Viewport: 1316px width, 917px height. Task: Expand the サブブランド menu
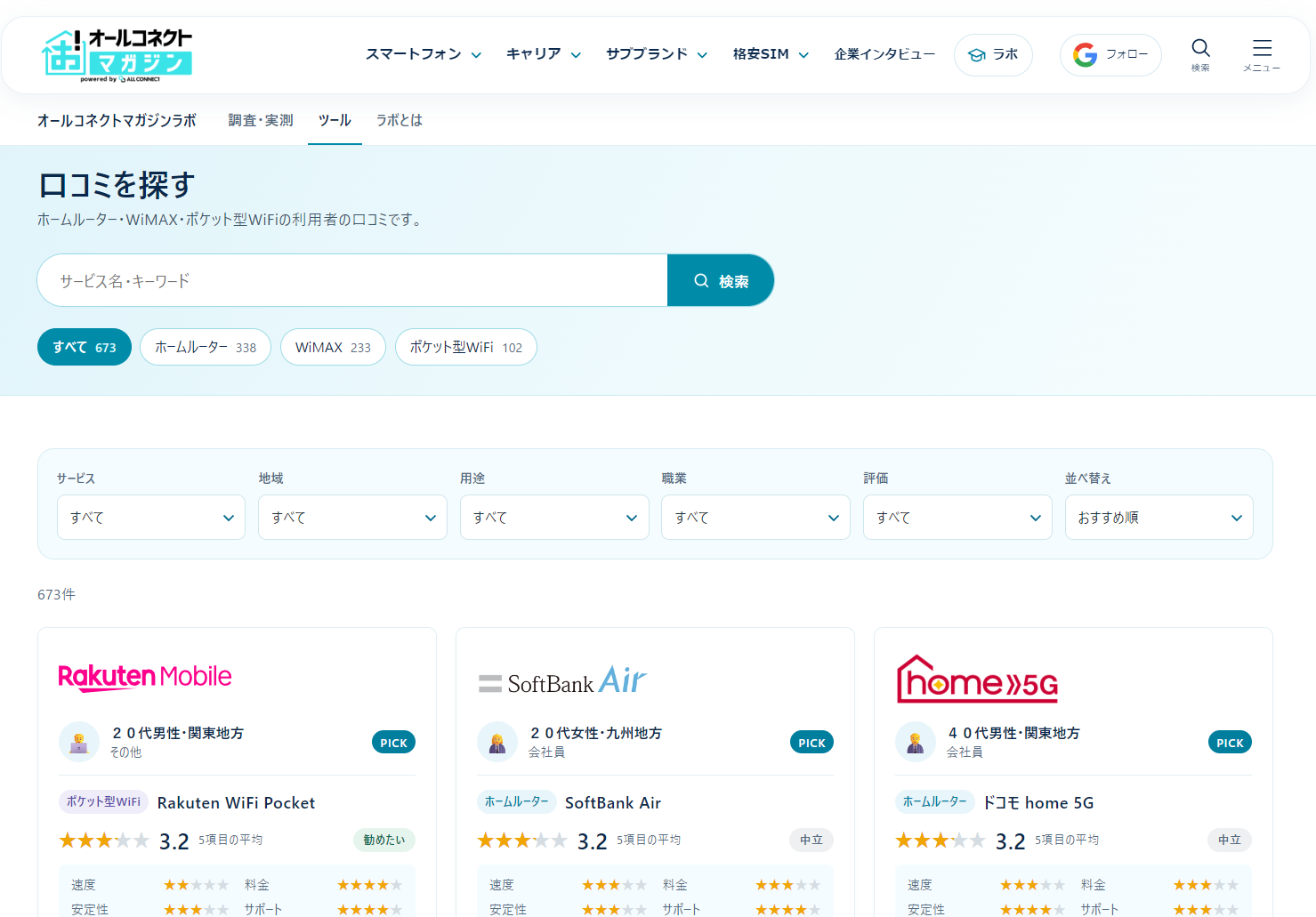(656, 54)
